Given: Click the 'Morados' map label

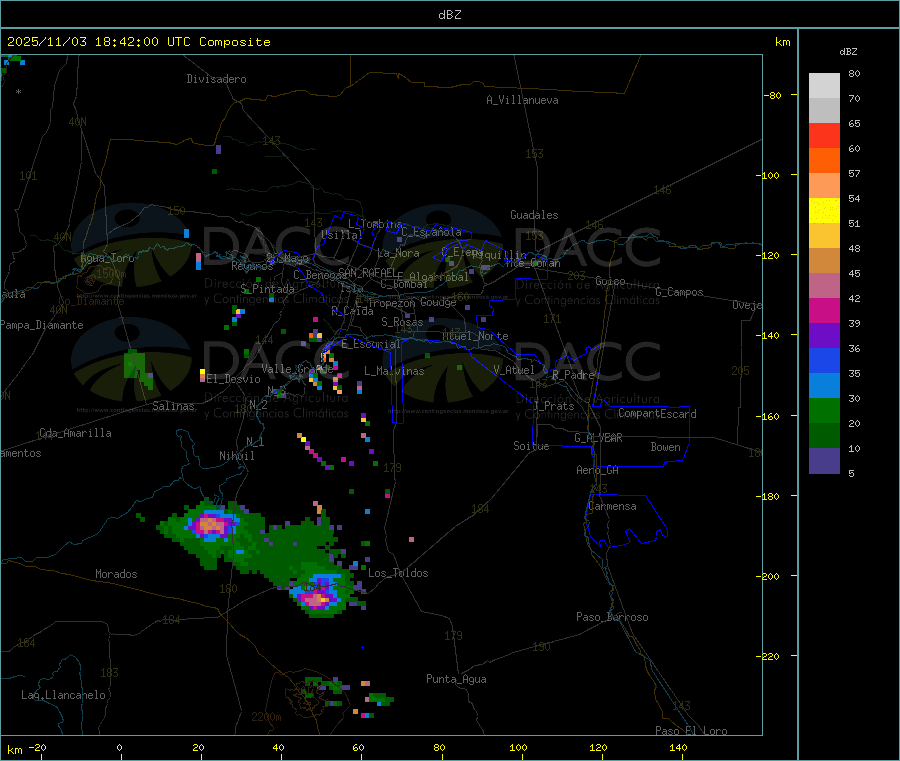Looking at the screenshot, I should (117, 574).
